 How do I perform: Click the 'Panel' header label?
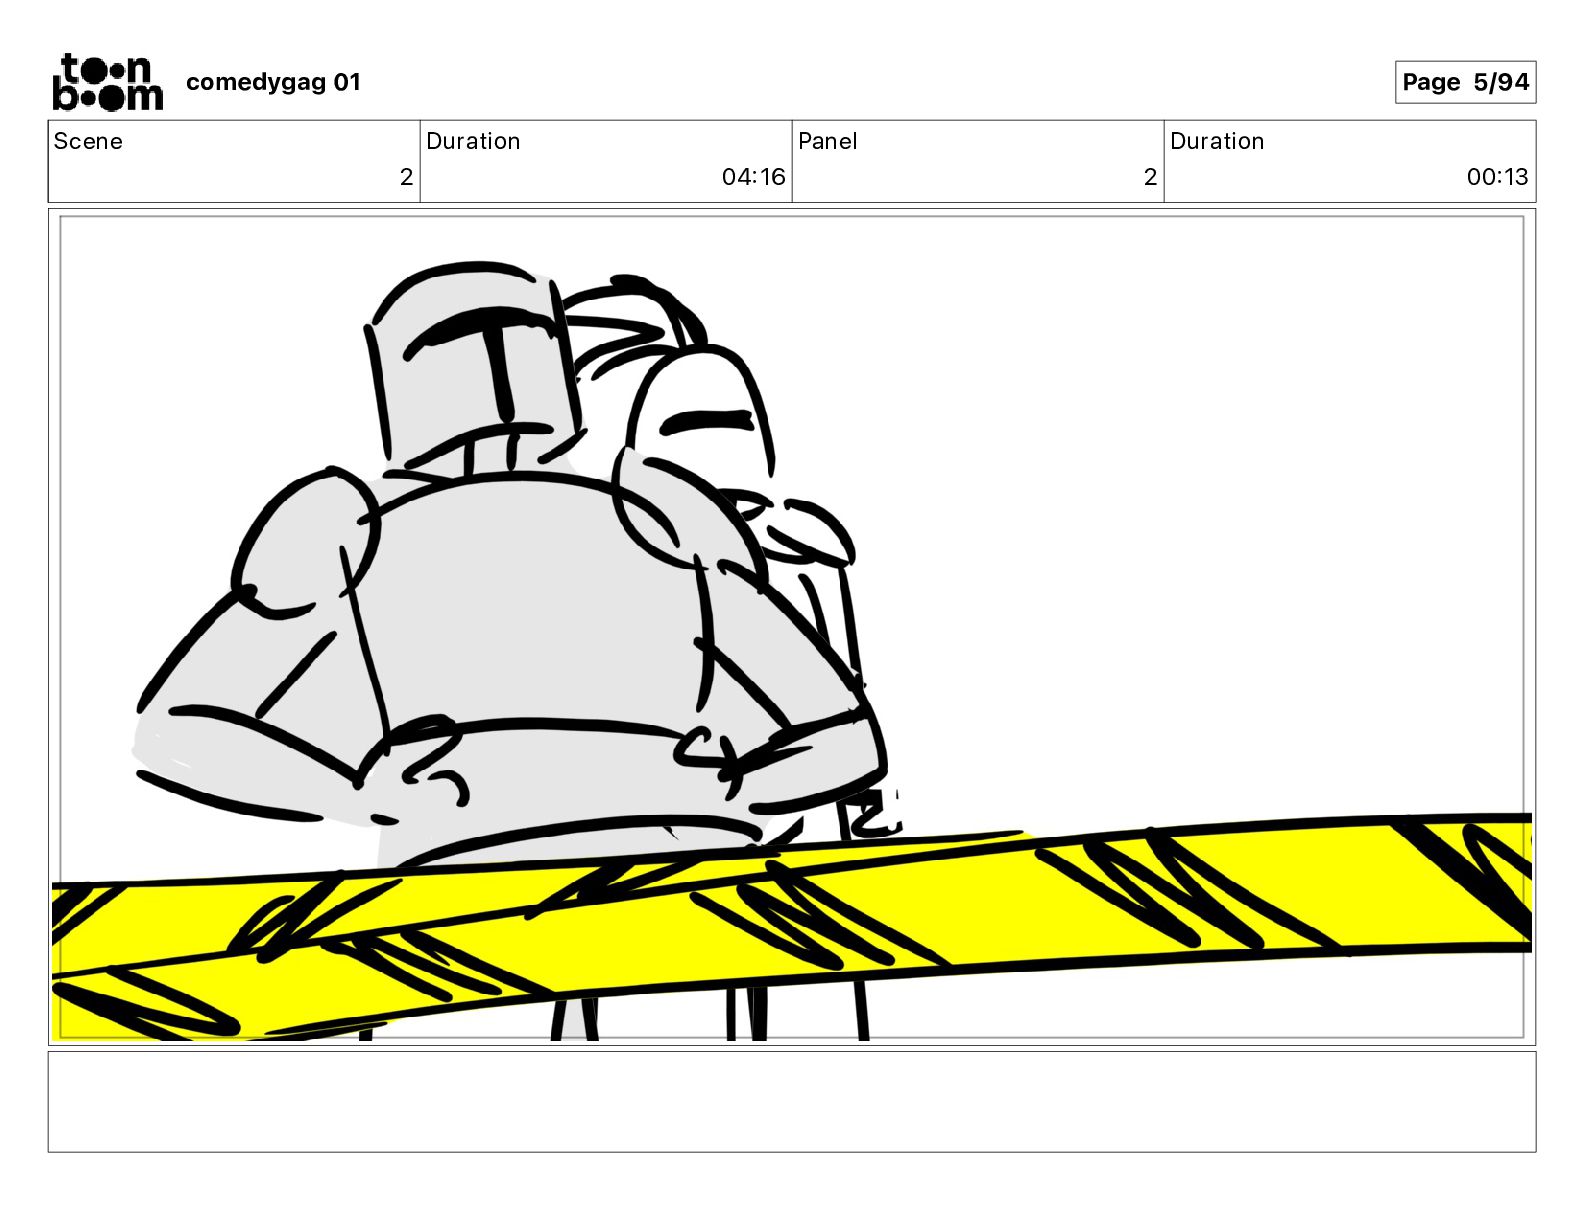click(x=828, y=141)
